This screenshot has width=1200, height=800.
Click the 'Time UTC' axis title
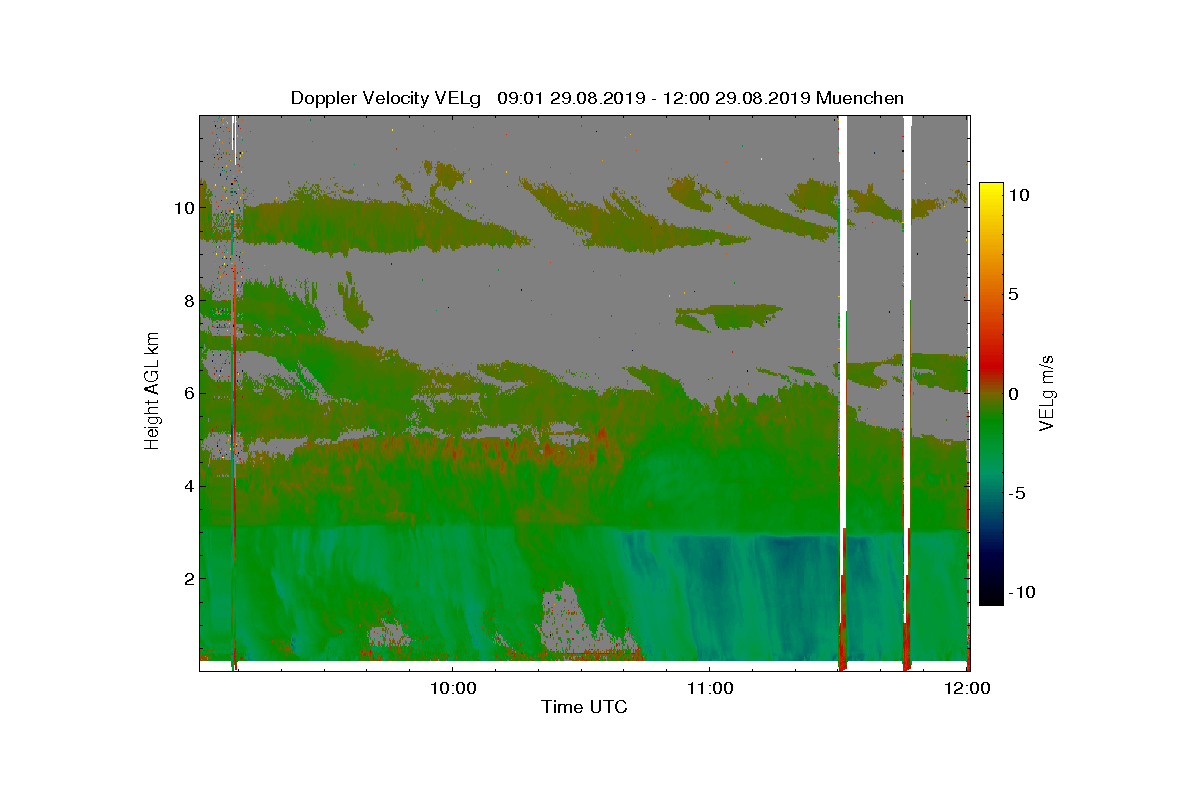click(585, 708)
